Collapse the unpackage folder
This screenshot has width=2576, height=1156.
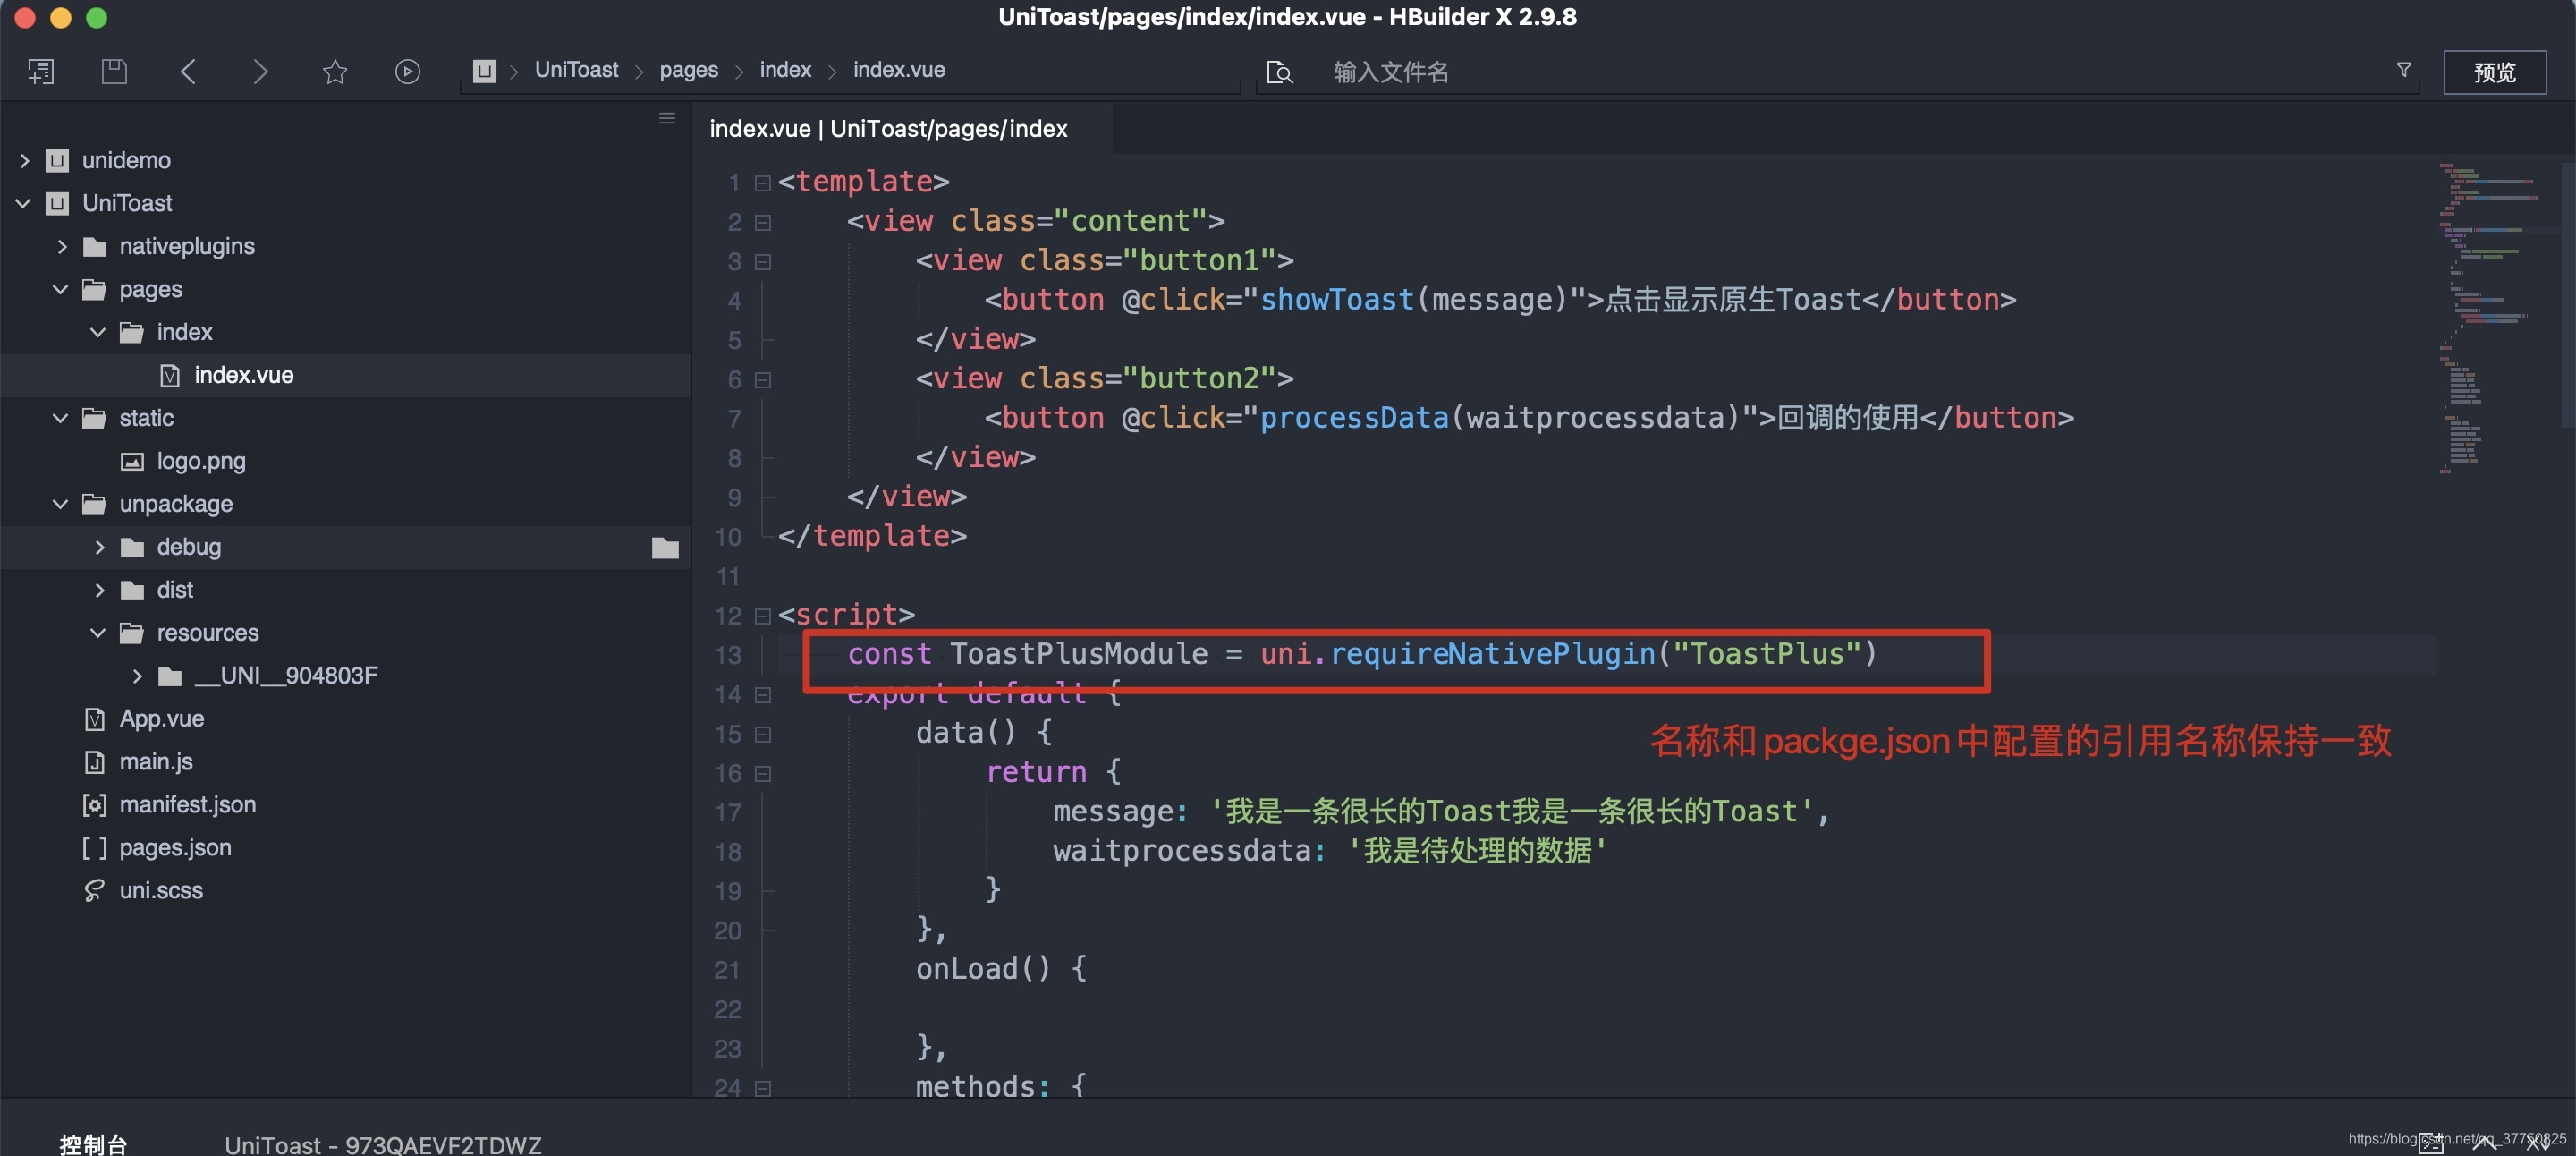[x=61, y=504]
